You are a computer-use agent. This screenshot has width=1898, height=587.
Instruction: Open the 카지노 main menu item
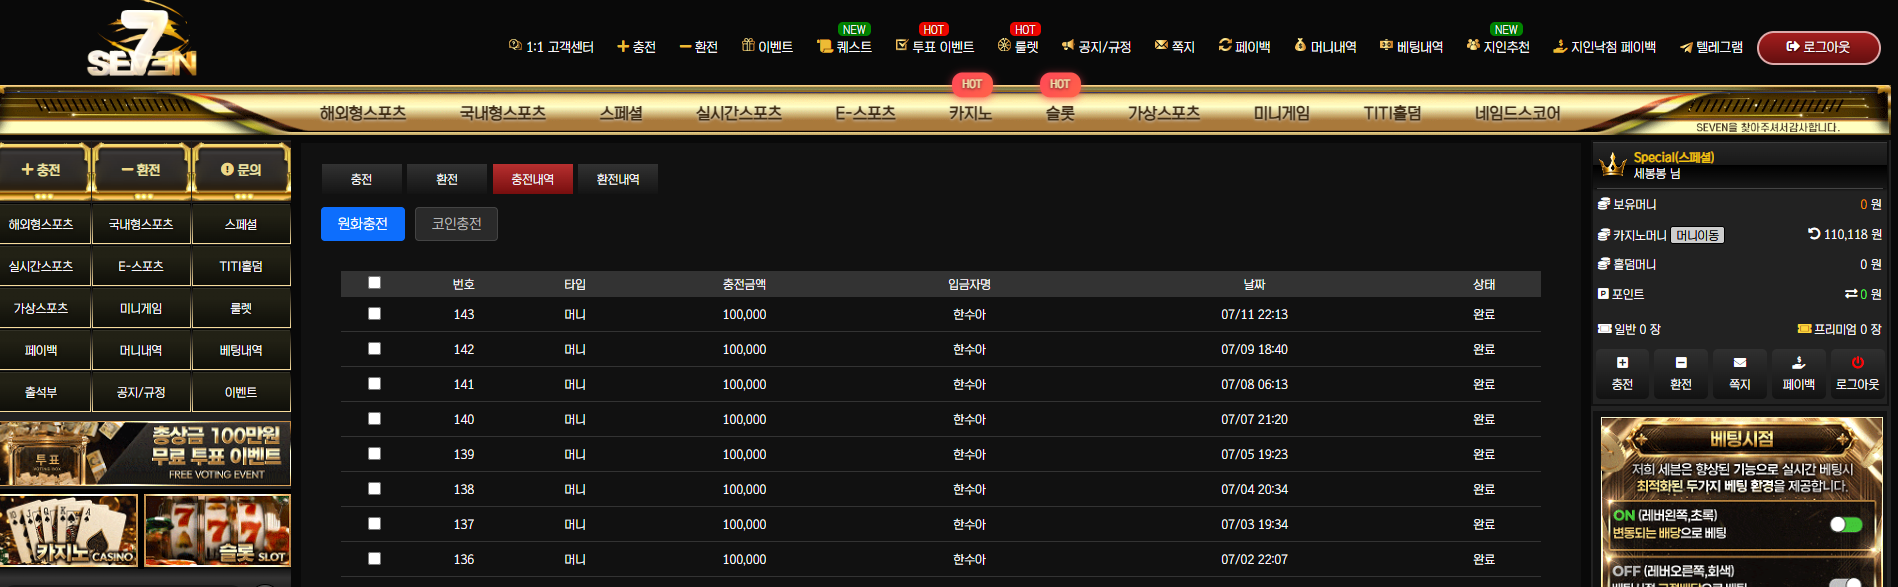[x=970, y=113]
